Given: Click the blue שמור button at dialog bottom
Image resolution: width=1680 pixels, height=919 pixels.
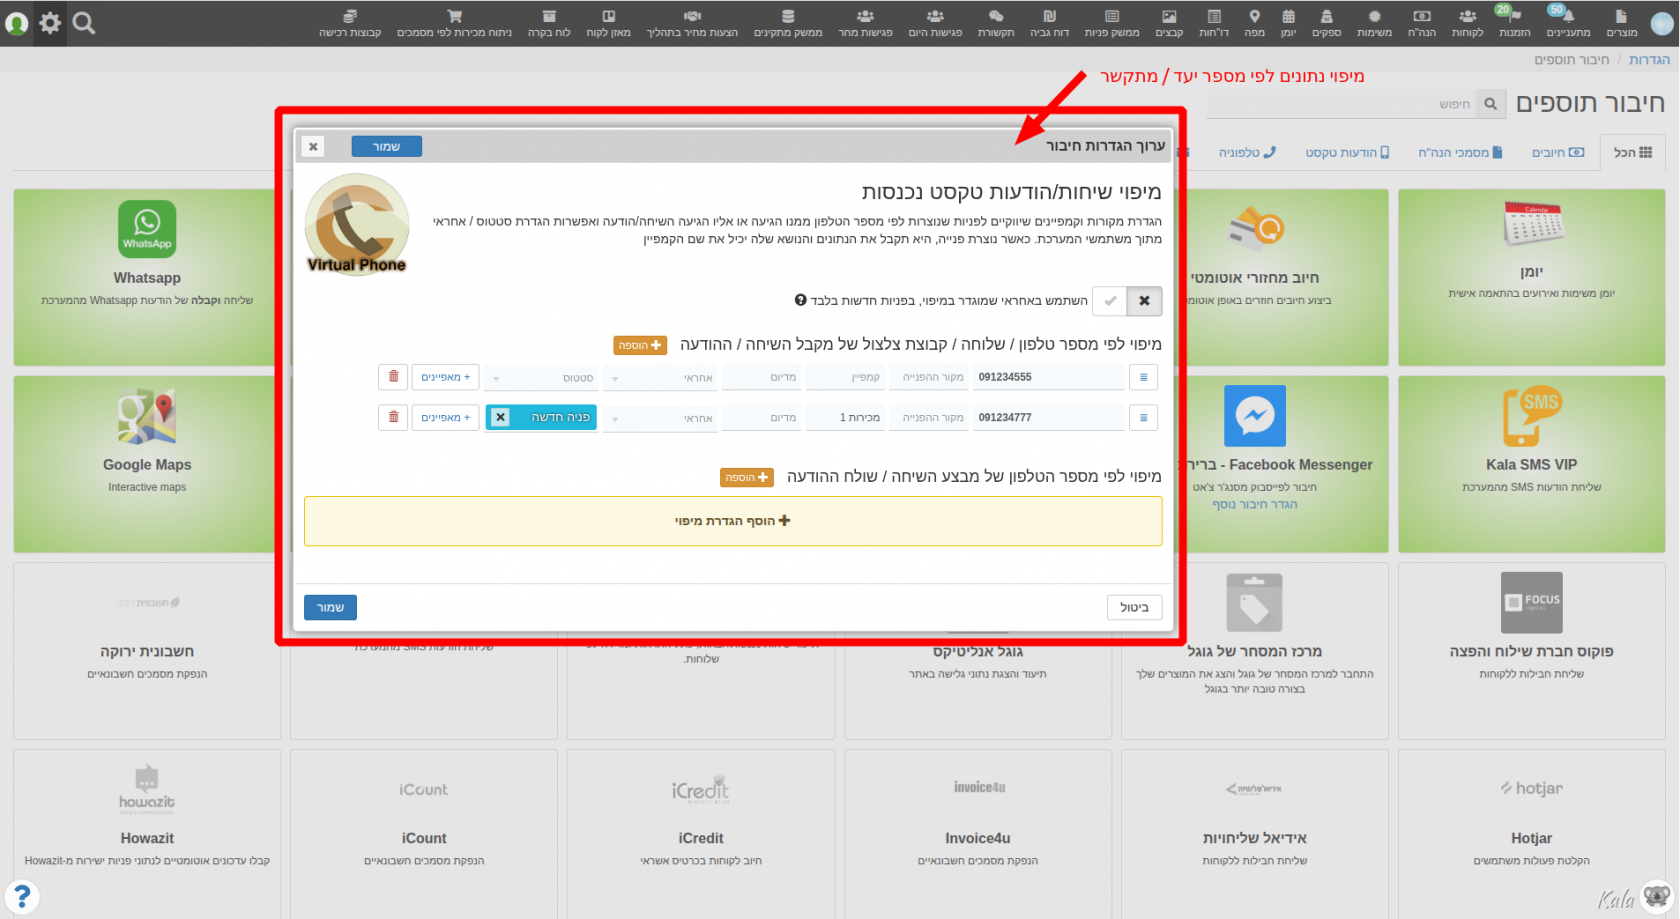Looking at the screenshot, I should [330, 607].
